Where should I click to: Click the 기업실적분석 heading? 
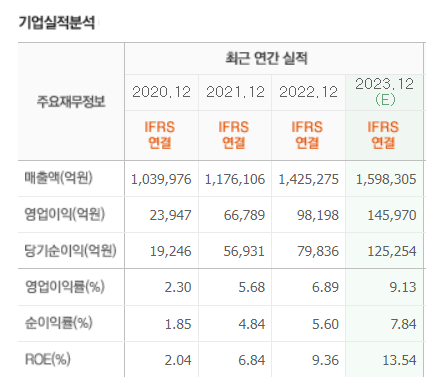point(57,23)
